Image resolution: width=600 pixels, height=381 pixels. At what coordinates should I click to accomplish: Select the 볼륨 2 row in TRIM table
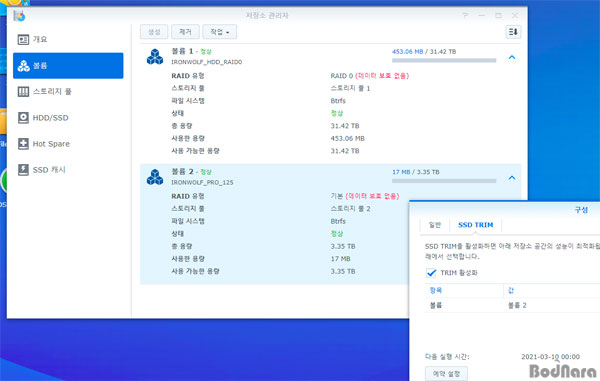(512, 305)
